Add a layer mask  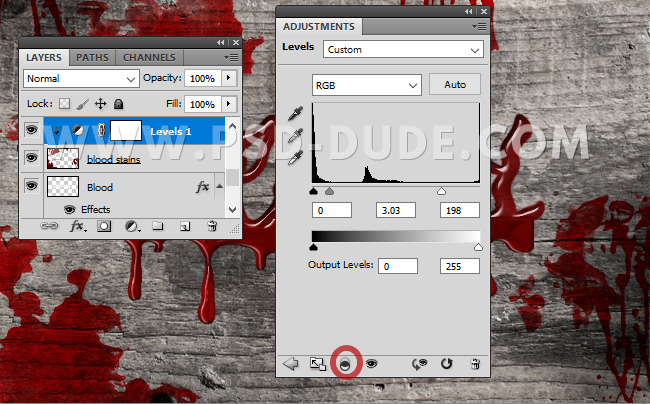(x=104, y=226)
